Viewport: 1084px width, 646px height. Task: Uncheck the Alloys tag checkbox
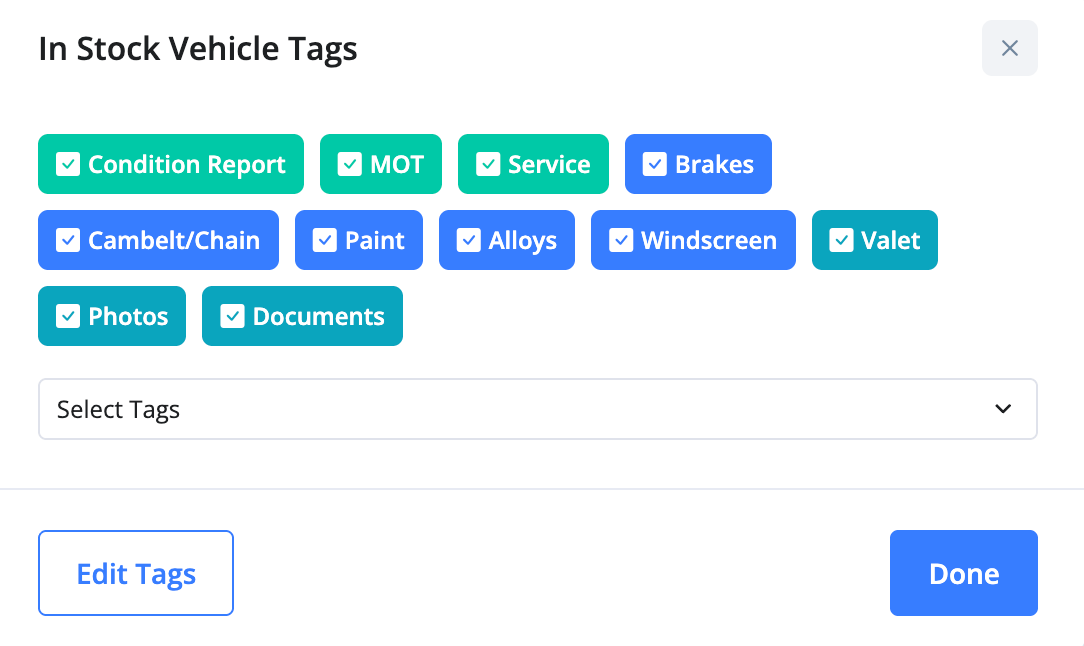tap(469, 240)
